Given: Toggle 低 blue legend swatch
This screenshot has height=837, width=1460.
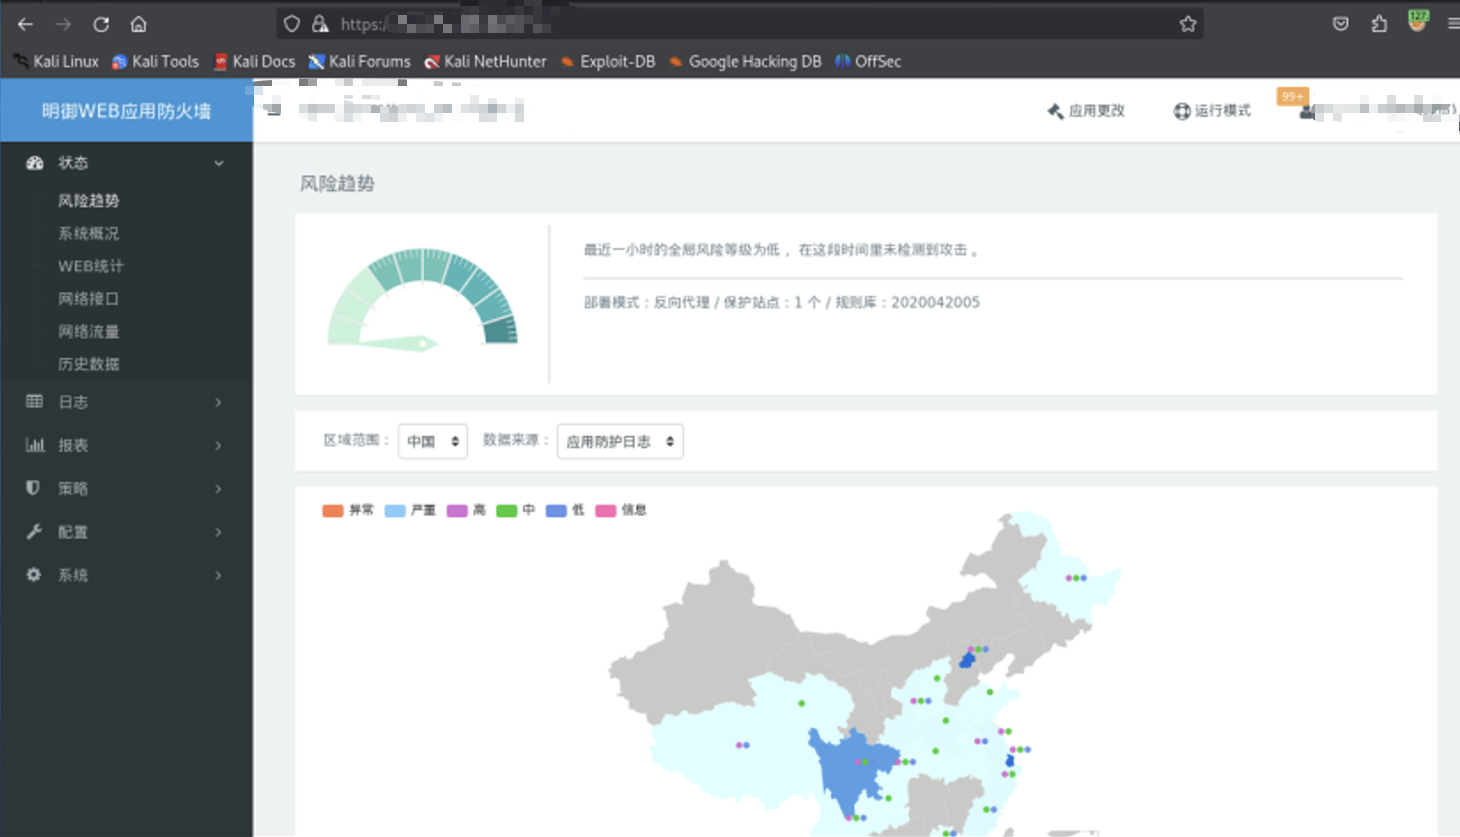Looking at the screenshot, I should coord(556,511).
